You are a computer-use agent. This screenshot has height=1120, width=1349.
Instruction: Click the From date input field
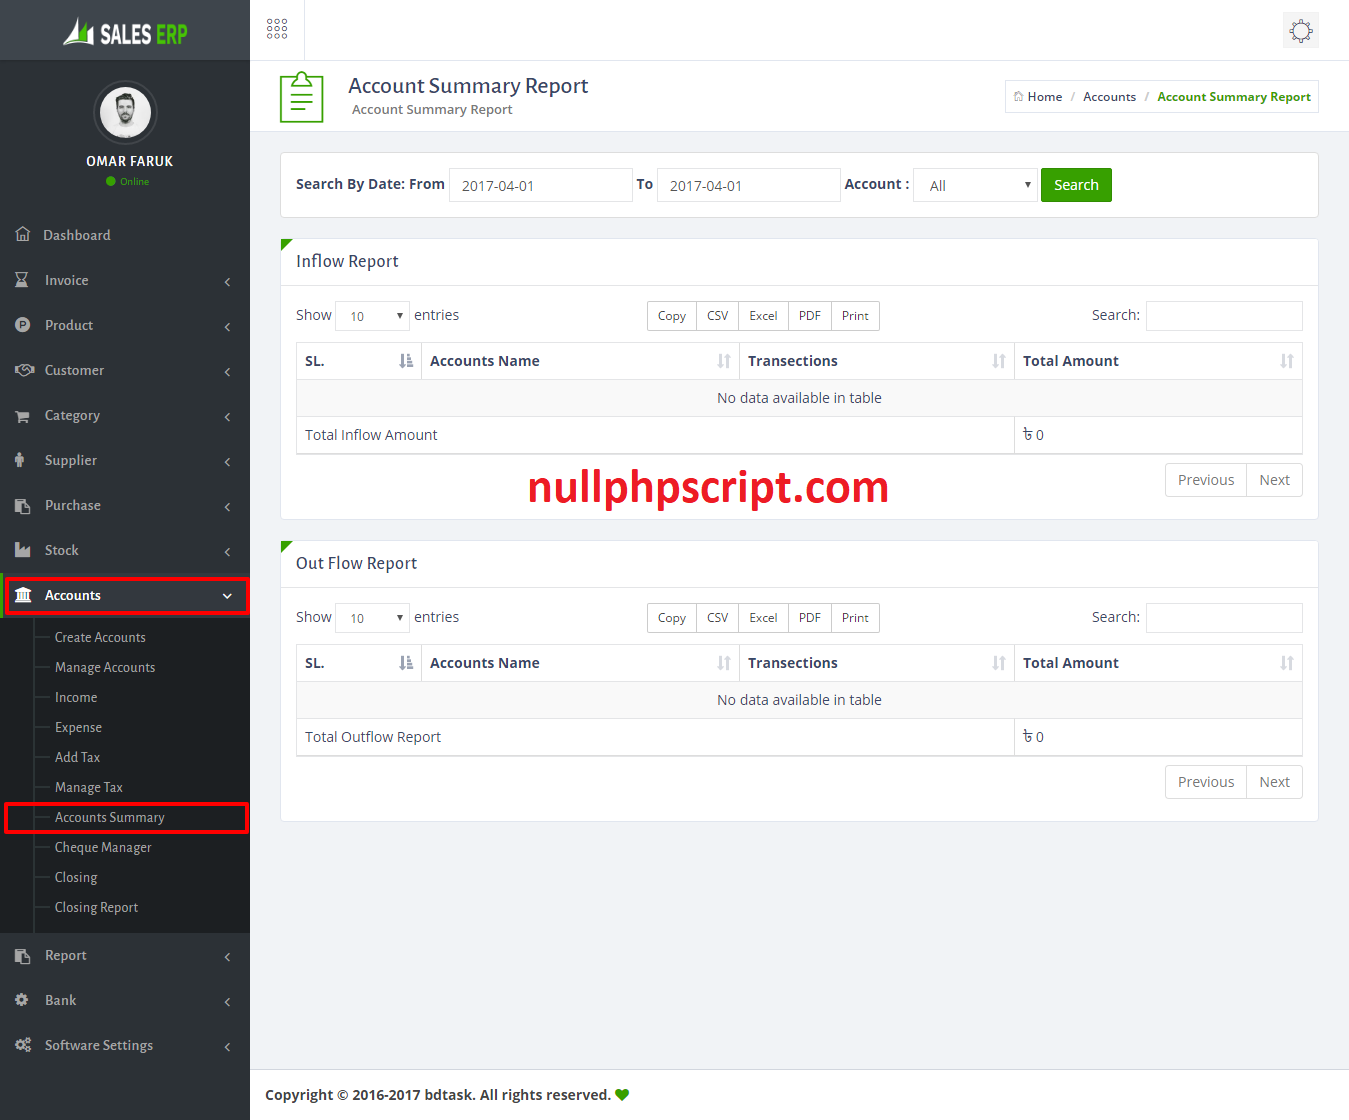(x=540, y=186)
